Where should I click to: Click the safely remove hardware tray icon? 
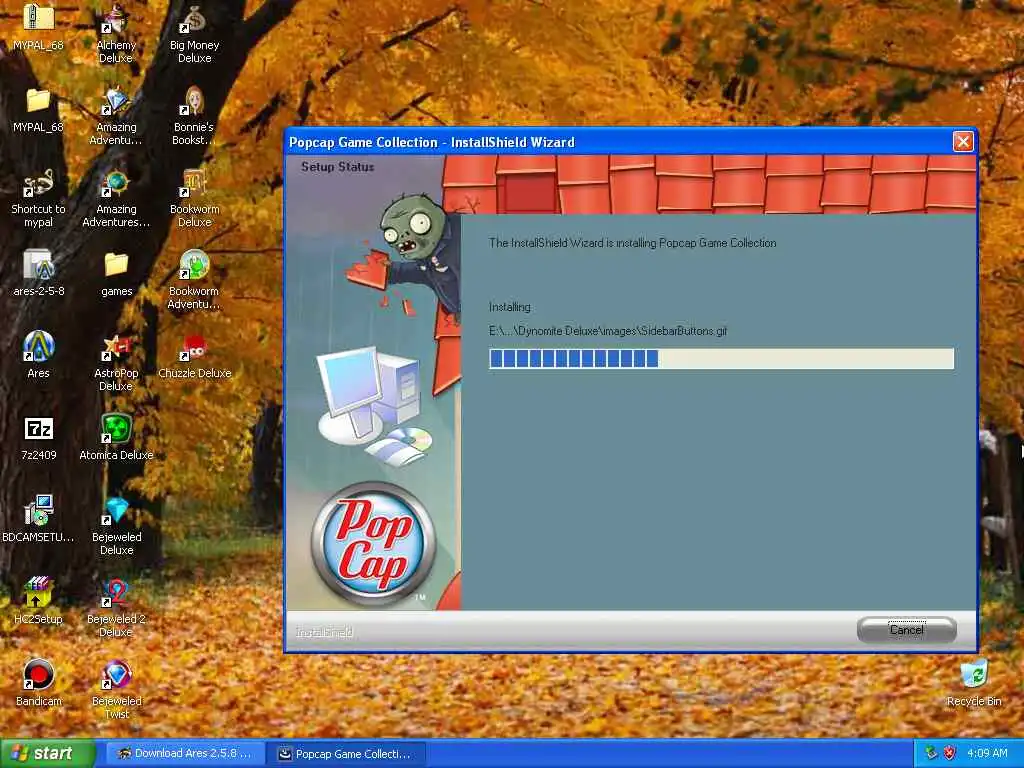(931, 753)
